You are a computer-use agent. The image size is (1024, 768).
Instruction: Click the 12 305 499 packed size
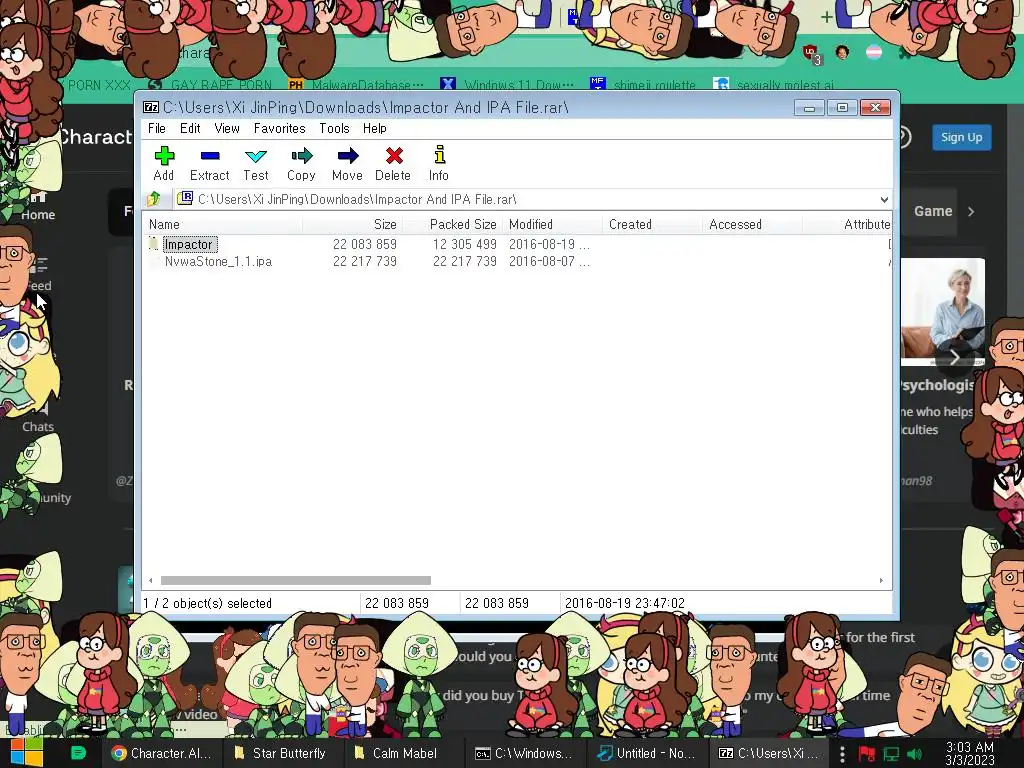point(465,244)
